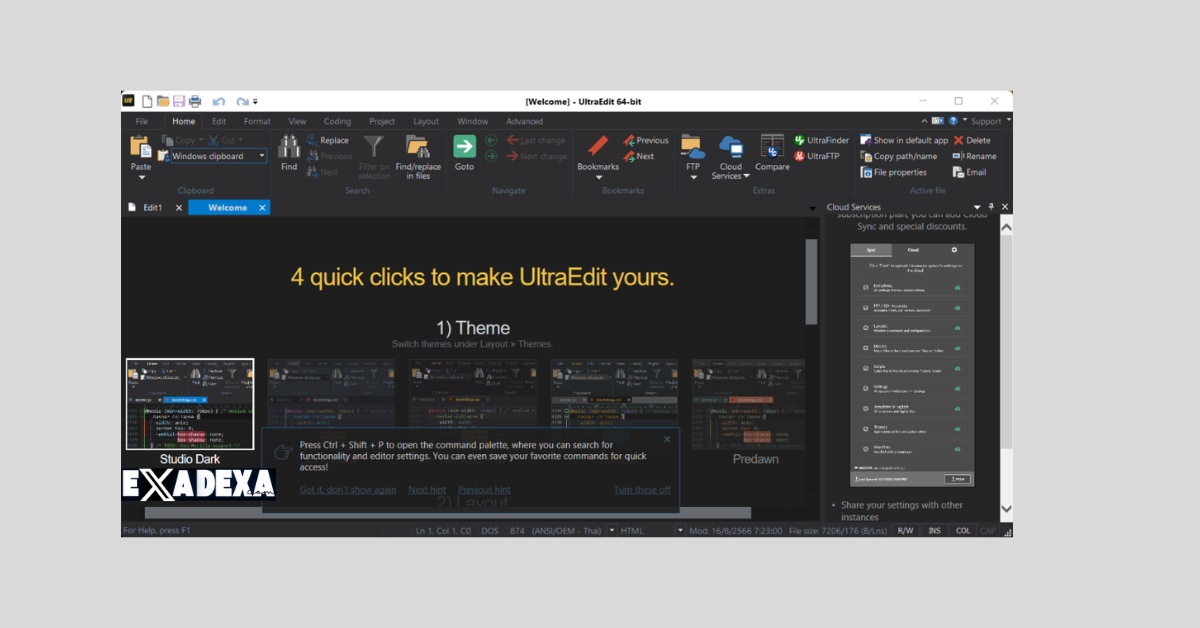Open the Windows clipboard dropdown
The image size is (1200, 628).
click(x=262, y=155)
